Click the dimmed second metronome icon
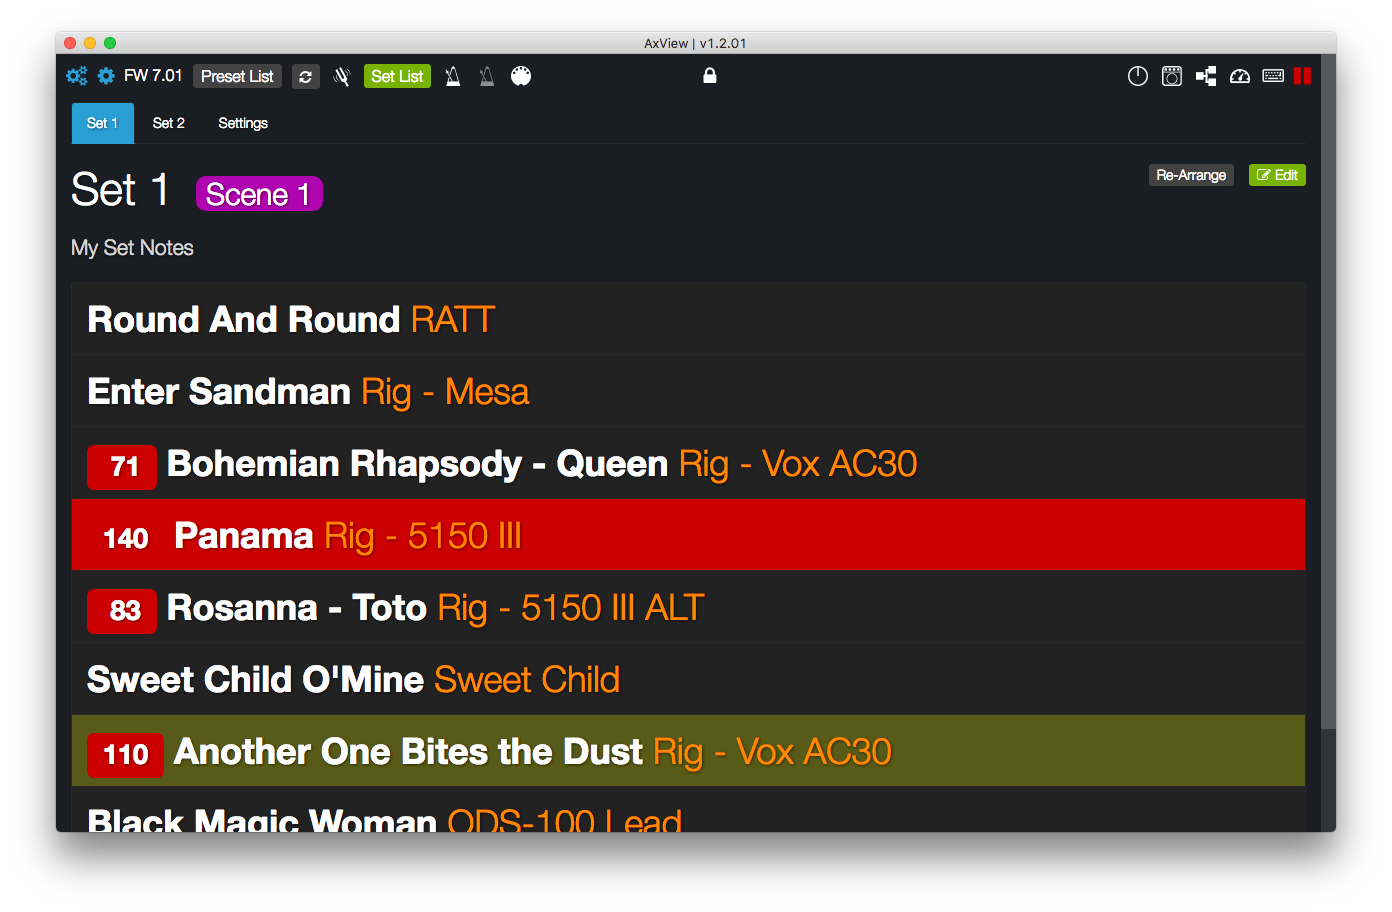This screenshot has width=1392, height=912. click(487, 76)
